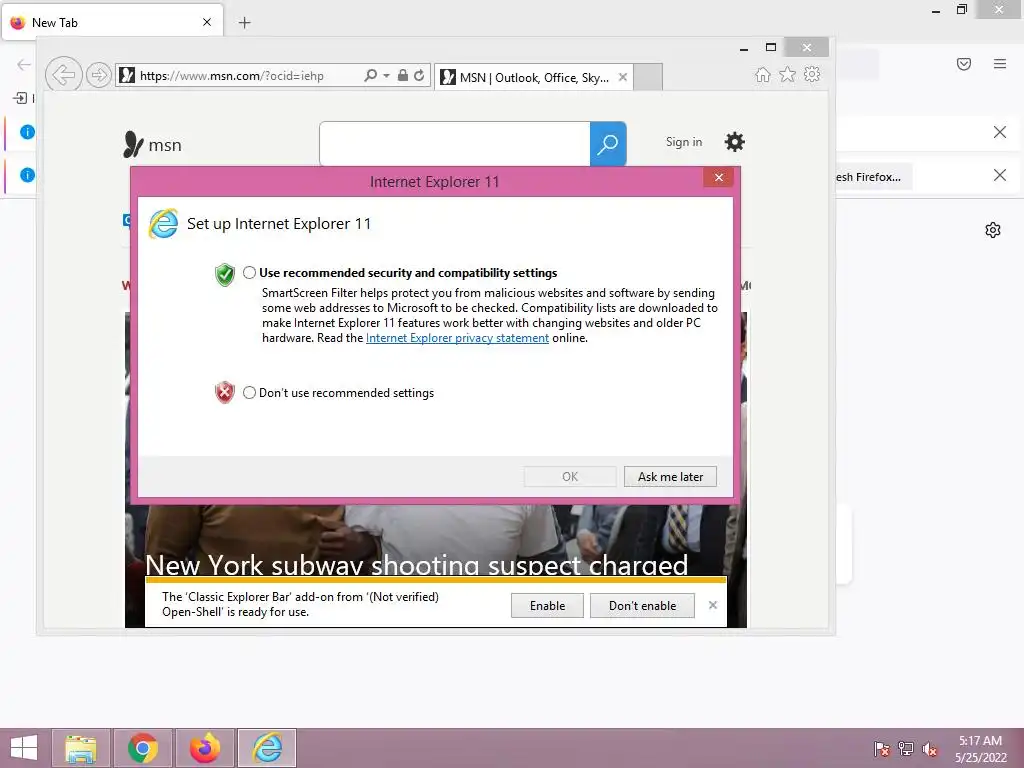
Task: Click the OK button in setup dialog
Action: click(x=569, y=477)
